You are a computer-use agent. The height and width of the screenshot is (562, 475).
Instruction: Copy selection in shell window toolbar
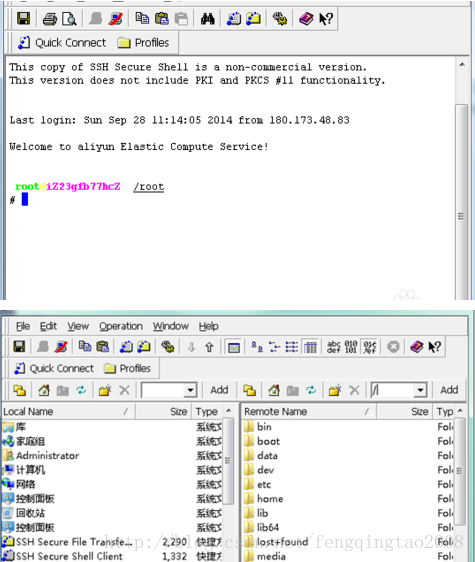click(142, 18)
